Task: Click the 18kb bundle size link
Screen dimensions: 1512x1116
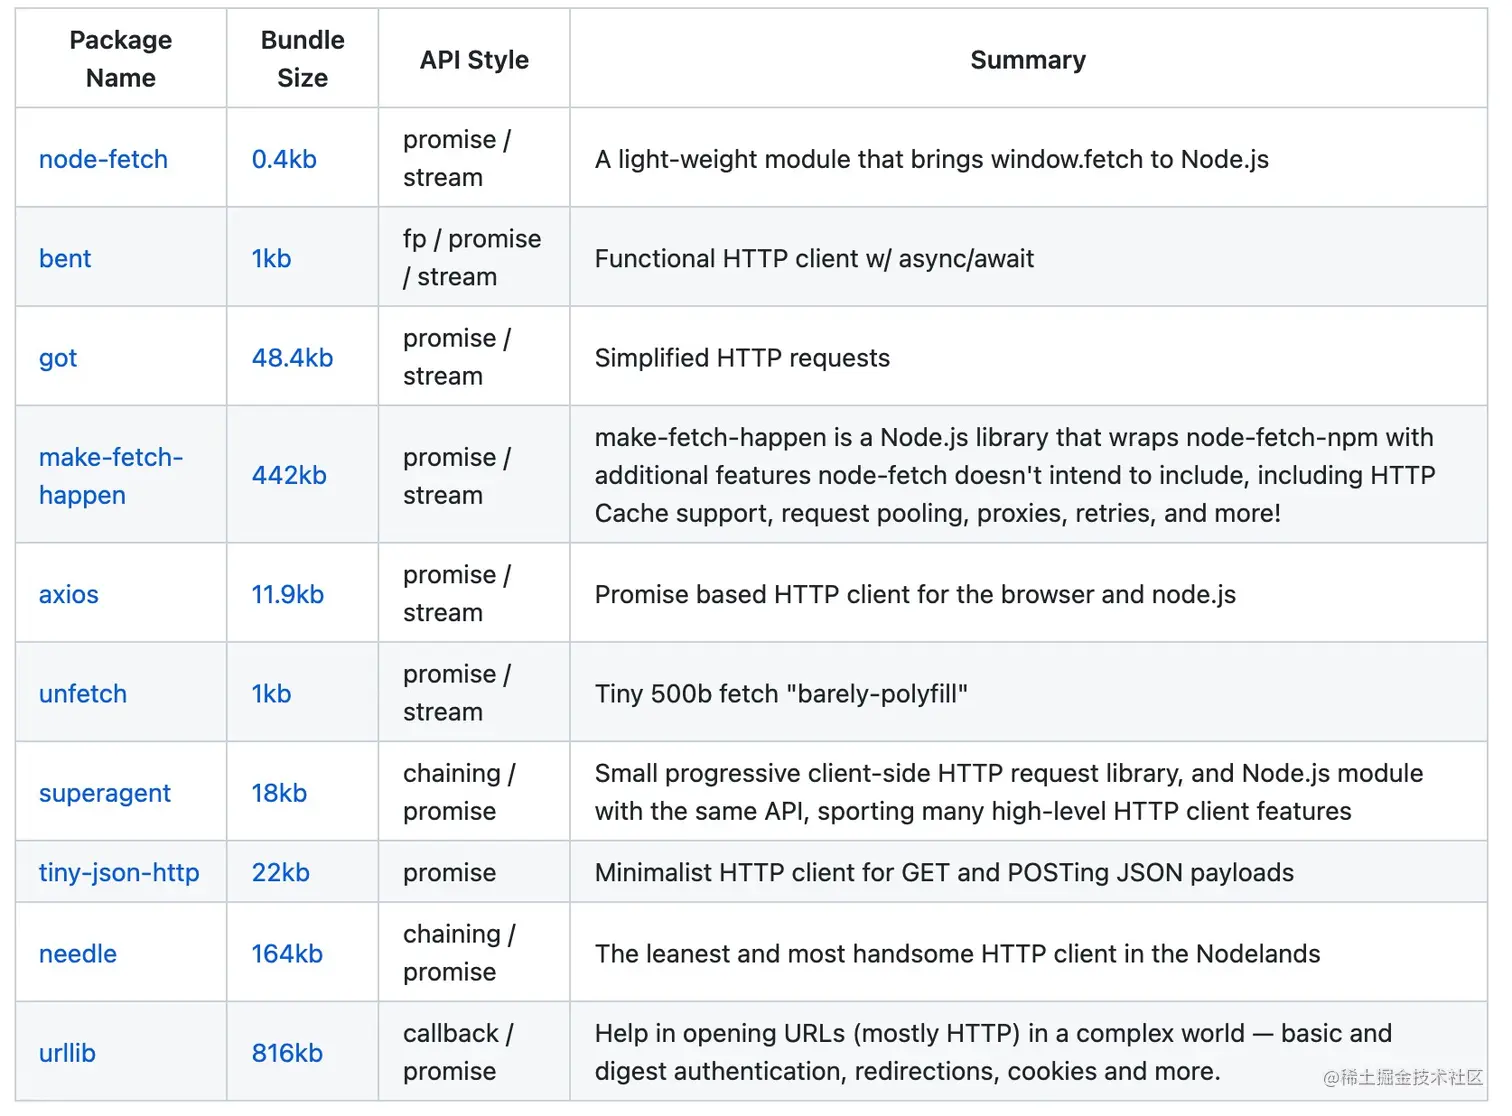Action: click(279, 792)
